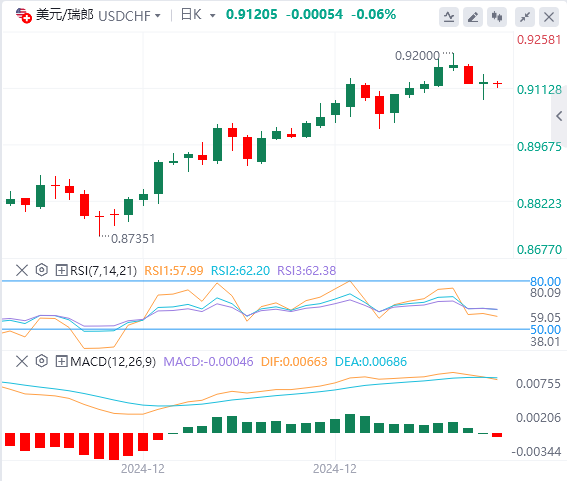Remove the MACD indicator with X

click(22, 361)
